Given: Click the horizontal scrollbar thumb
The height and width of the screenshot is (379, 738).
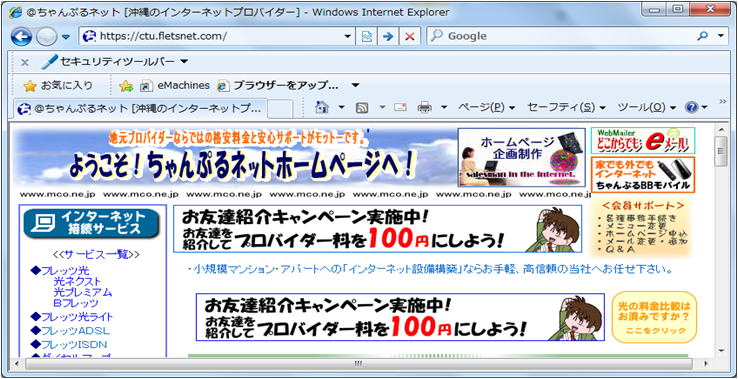Looking at the screenshot, I should (359, 364).
